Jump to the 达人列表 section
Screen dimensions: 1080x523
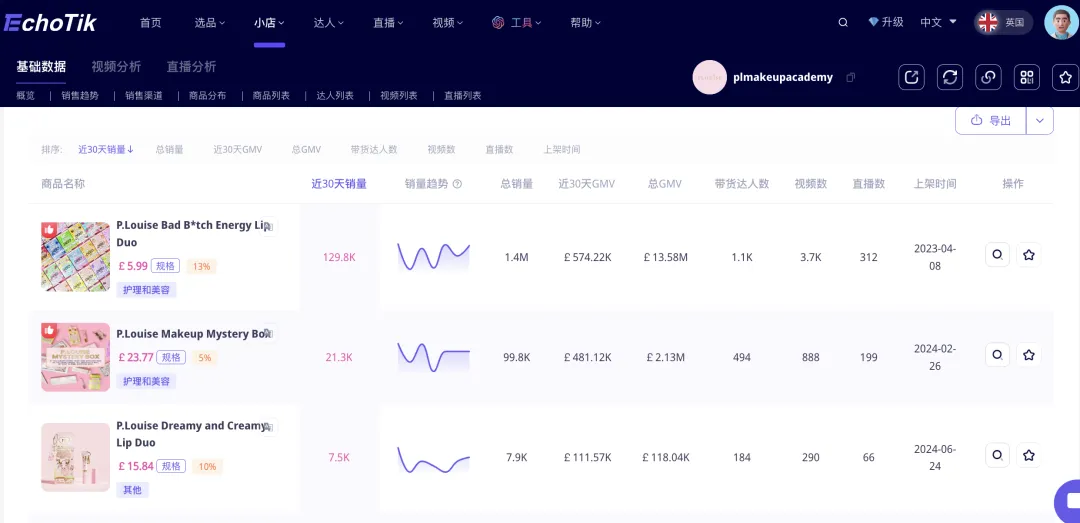coord(335,96)
